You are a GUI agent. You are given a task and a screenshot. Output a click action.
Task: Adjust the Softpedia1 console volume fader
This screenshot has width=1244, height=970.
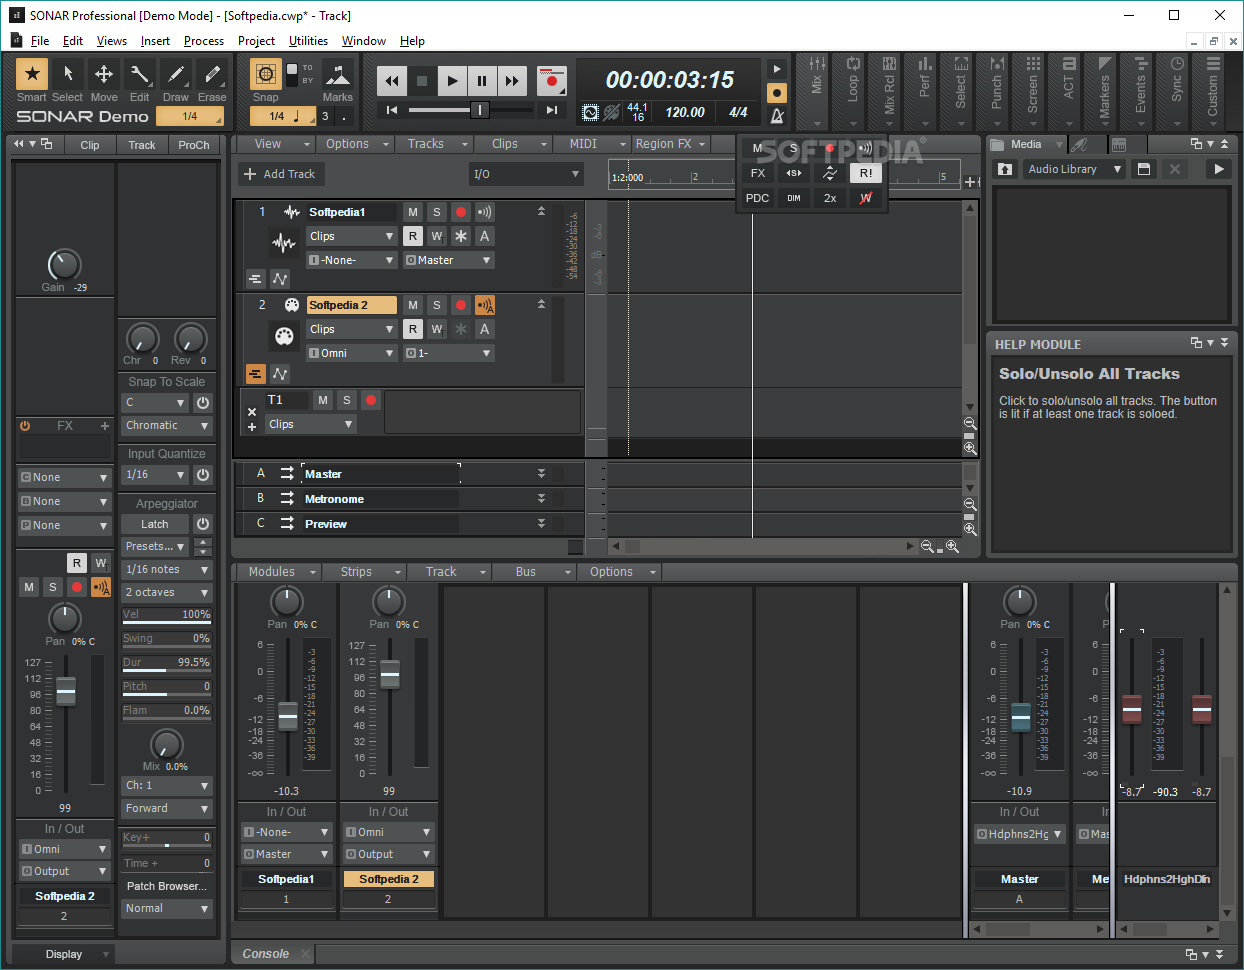pos(288,716)
